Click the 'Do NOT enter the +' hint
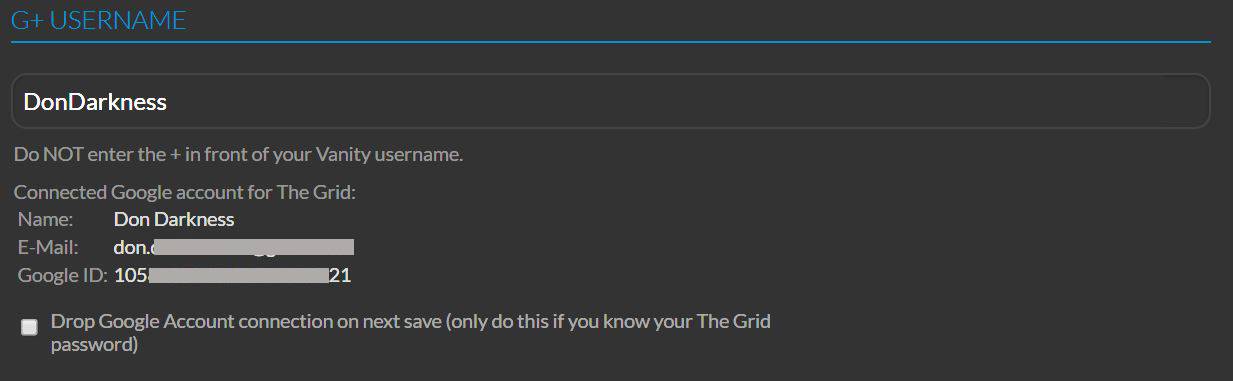1233x381 pixels. click(238, 155)
